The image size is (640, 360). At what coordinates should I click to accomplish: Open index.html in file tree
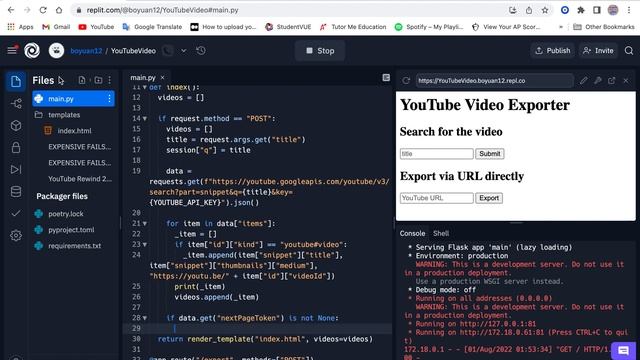pos(74,131)
